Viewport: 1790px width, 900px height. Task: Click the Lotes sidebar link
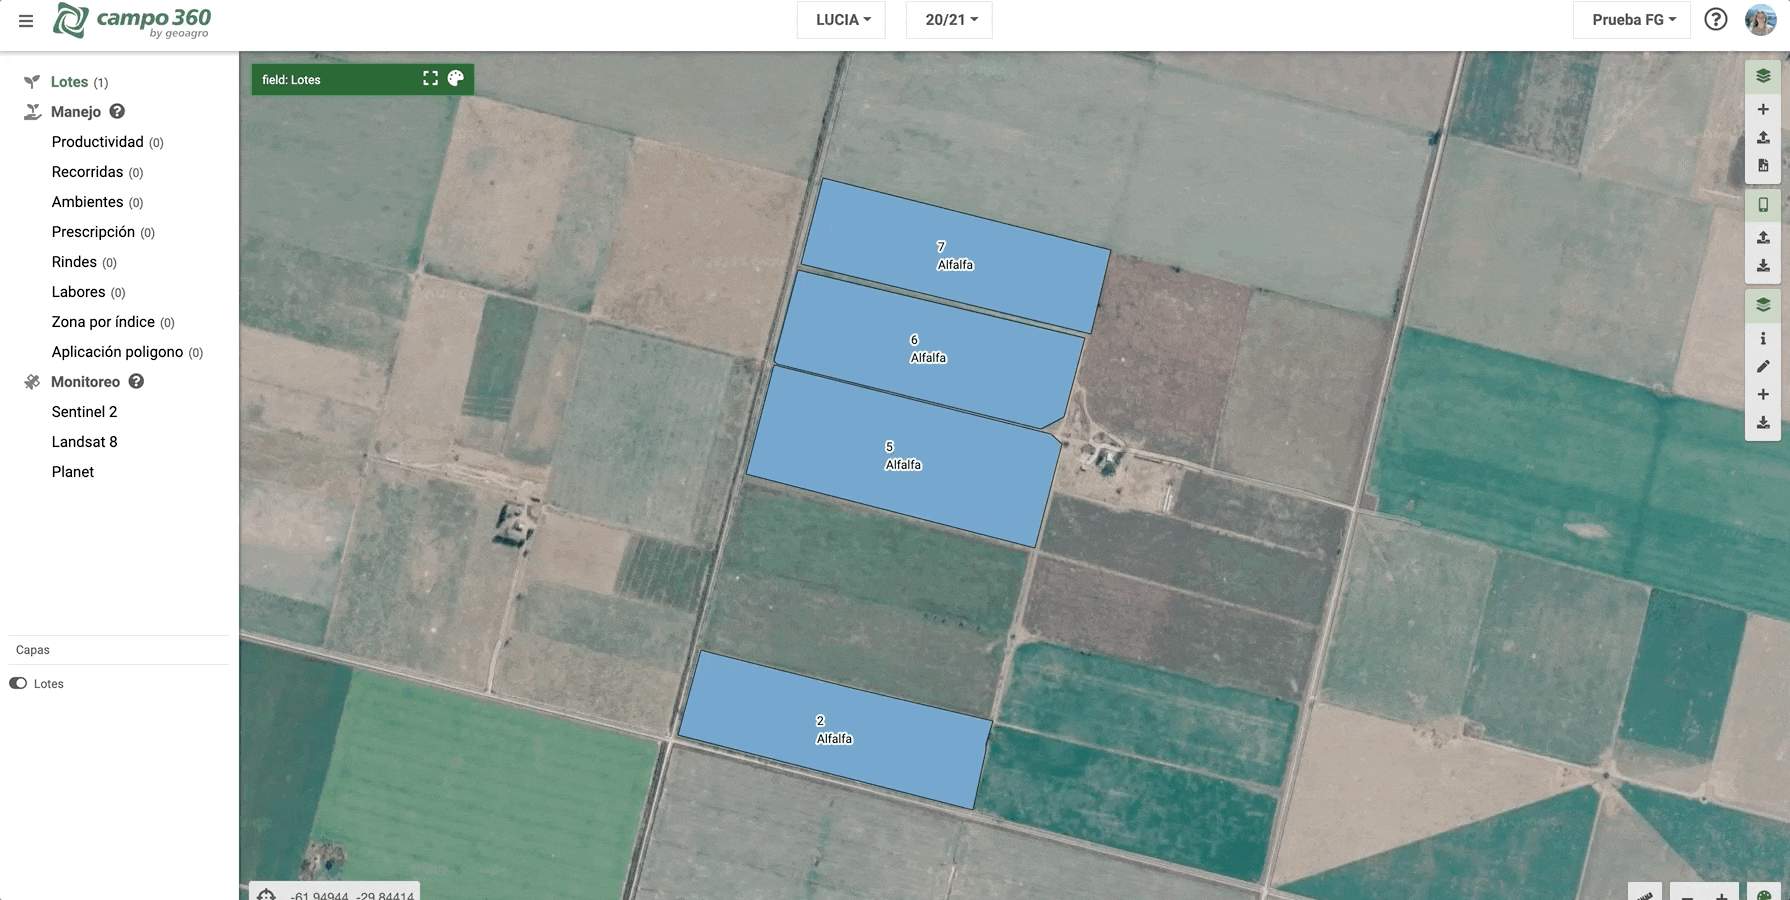(69, 82)
